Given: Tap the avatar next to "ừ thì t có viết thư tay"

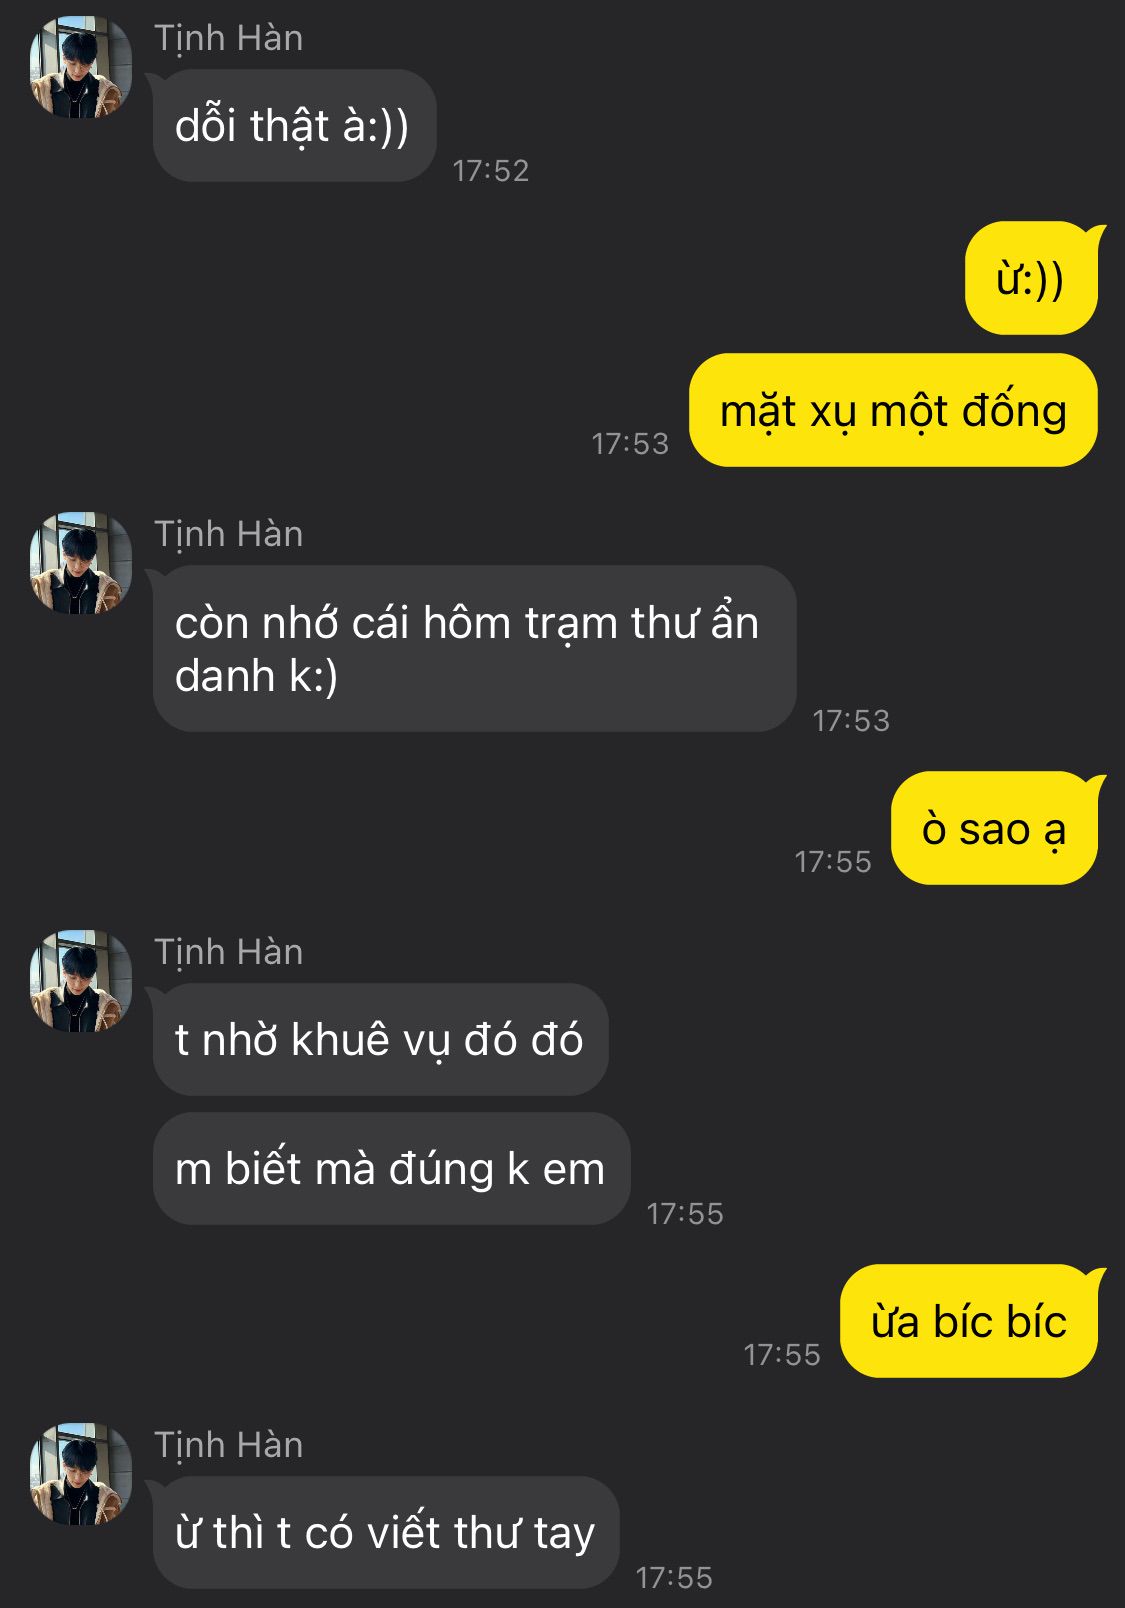Looking at the screenshot, I should 80,1474.
